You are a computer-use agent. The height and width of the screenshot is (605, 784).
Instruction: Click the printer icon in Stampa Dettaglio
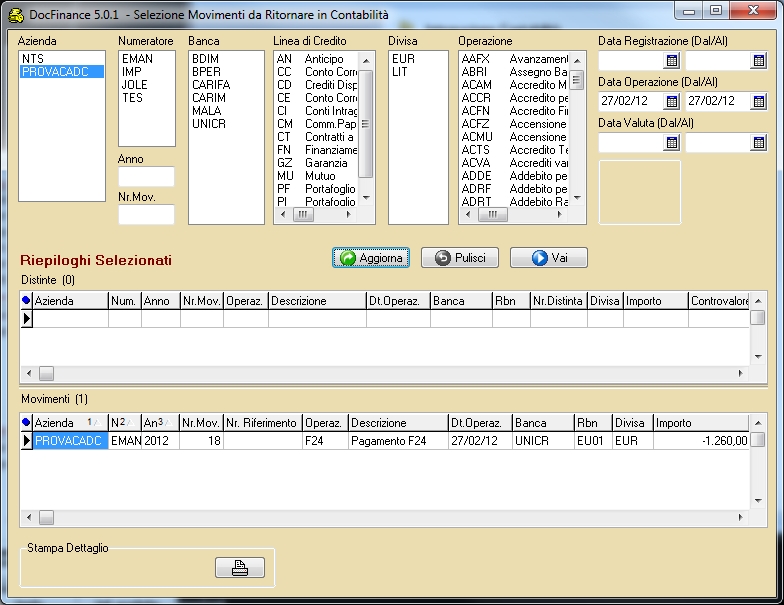240,568
